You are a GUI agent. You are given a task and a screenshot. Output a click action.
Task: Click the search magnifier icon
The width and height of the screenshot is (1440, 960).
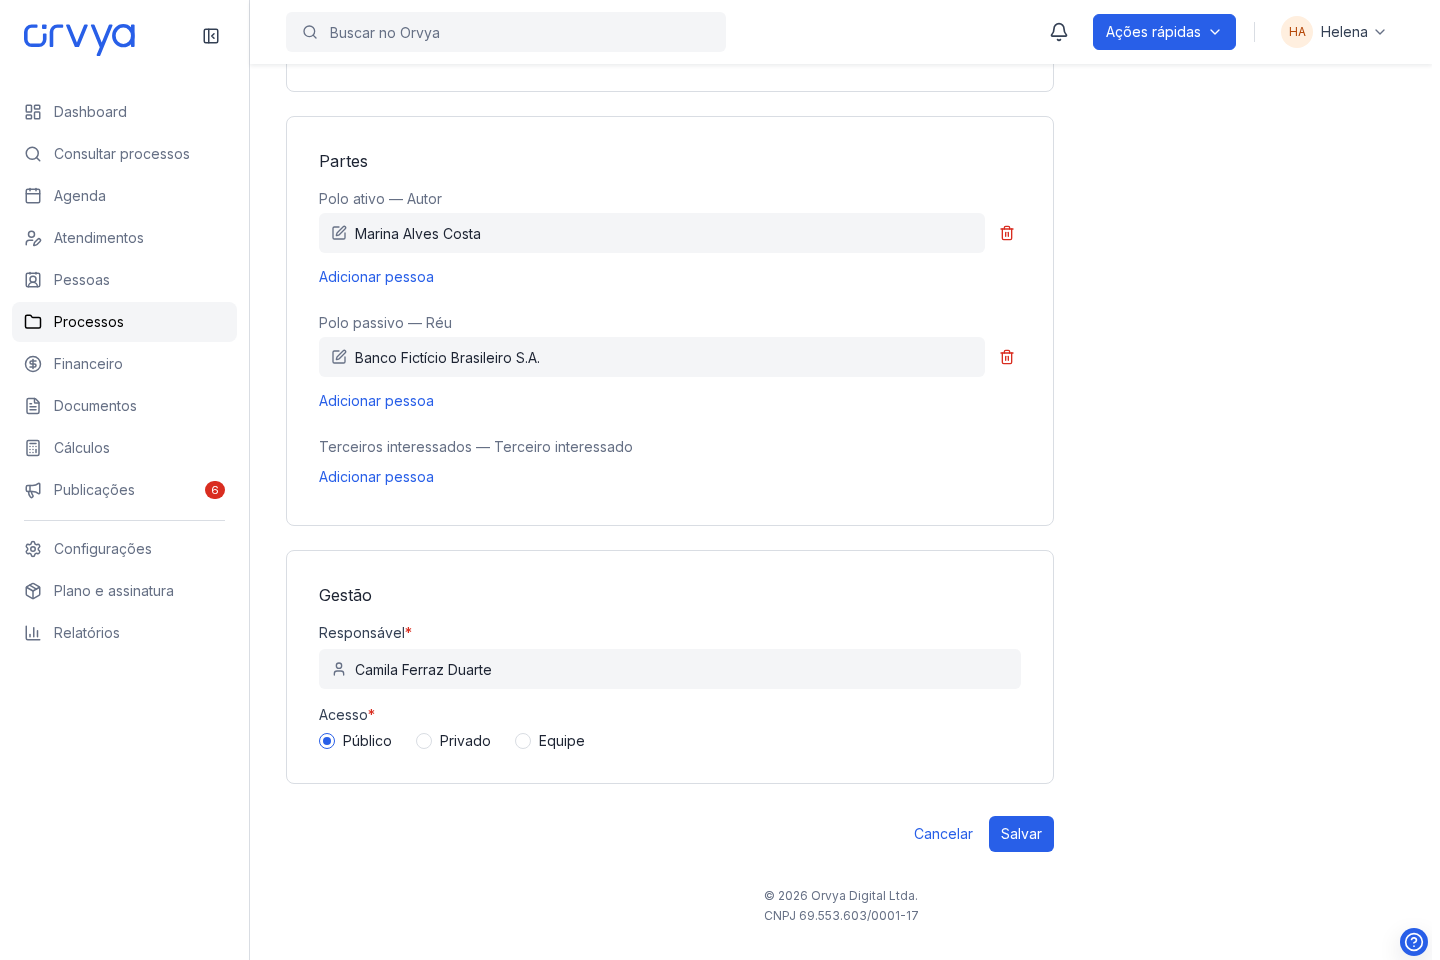tap(310, 32)
